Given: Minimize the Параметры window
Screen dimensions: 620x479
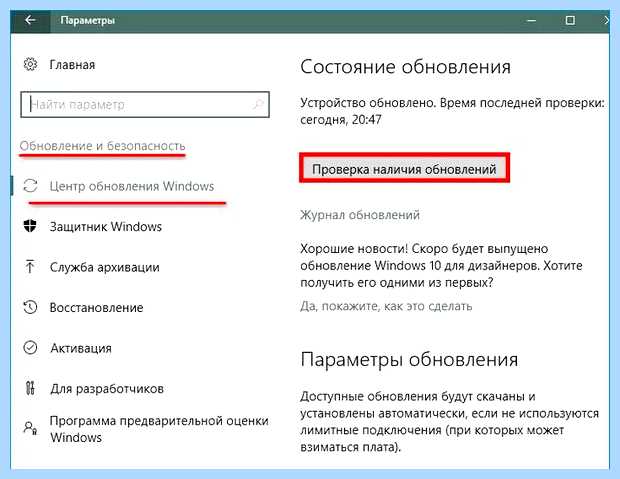Looking at the screenshot, I should pos(531,20).
